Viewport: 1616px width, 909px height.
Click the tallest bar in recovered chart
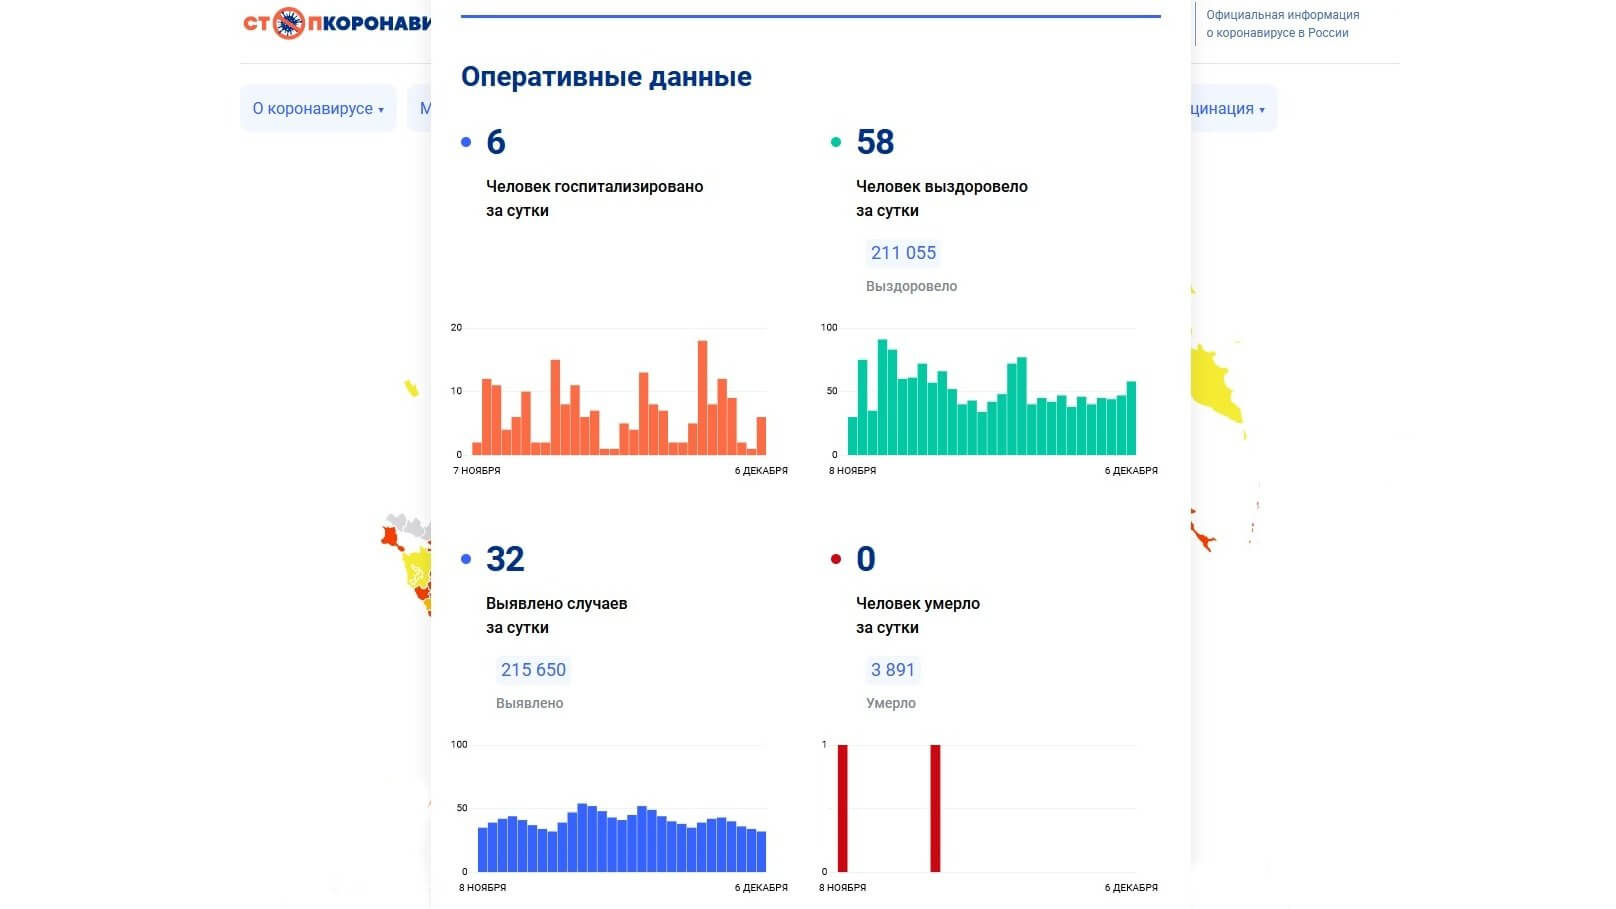[882, 397]
